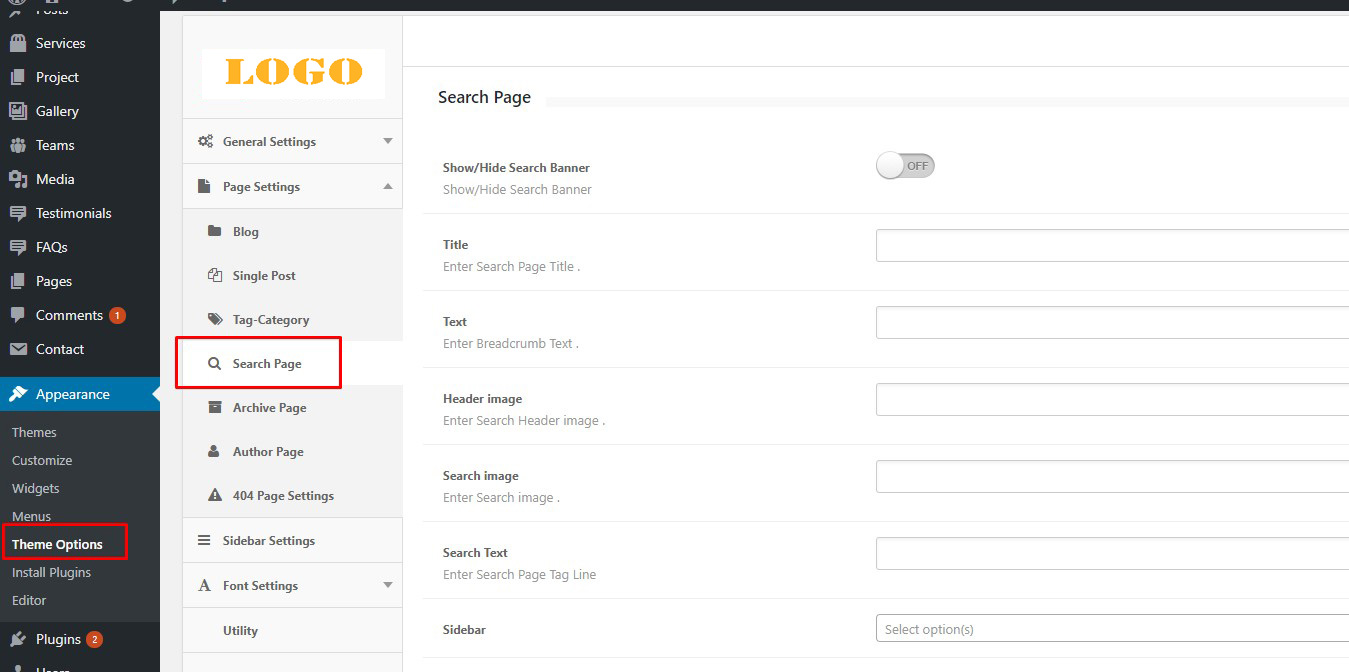The width and height of the screenshot is (1349, 672).
Task: Click the Title input field
Action: [1112, 245]
